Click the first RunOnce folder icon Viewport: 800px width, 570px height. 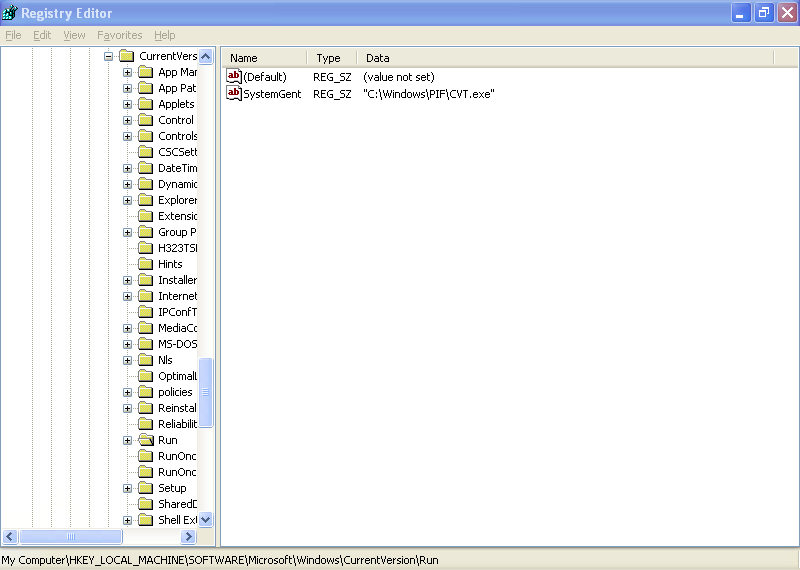(x=146, y=456)
